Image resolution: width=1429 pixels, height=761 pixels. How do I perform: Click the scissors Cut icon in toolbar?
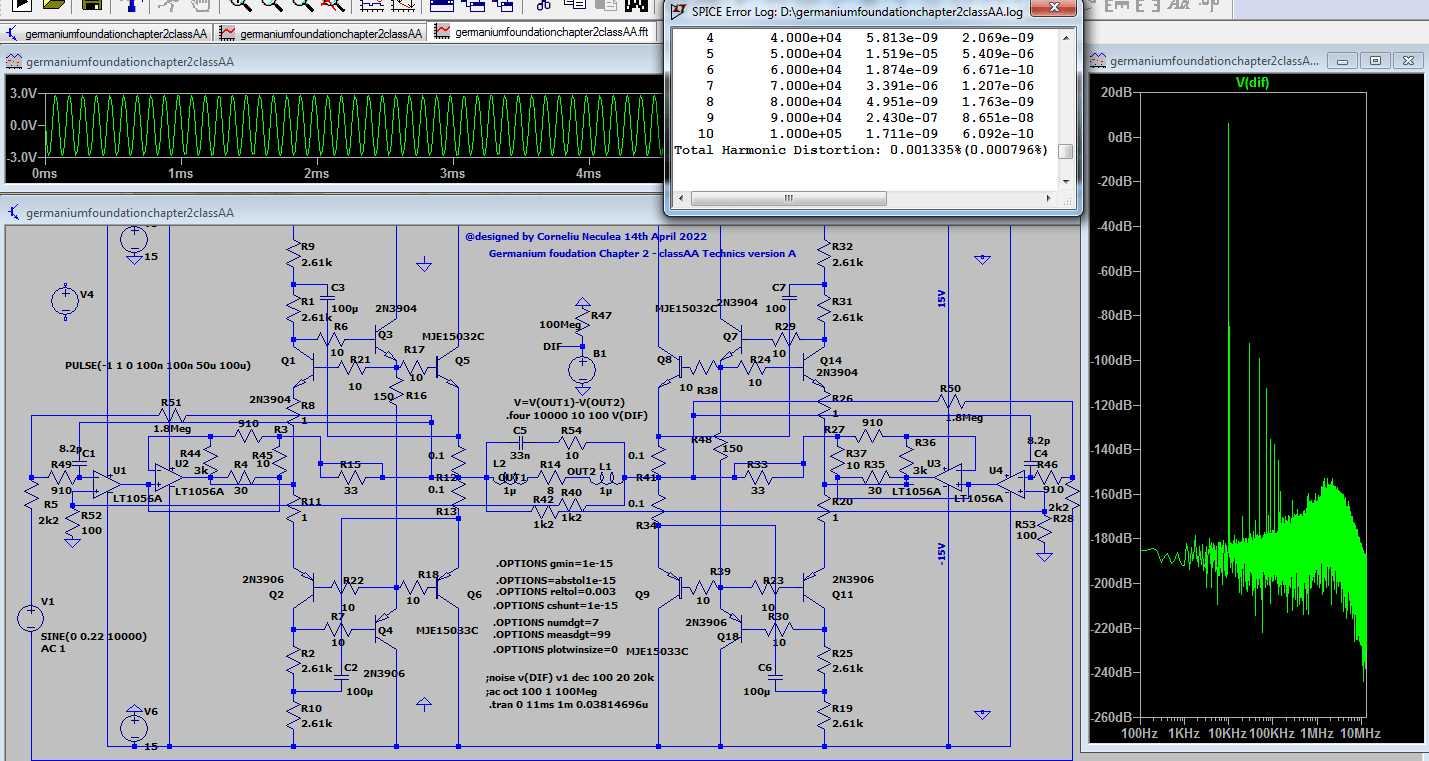[x=544, y=5]
